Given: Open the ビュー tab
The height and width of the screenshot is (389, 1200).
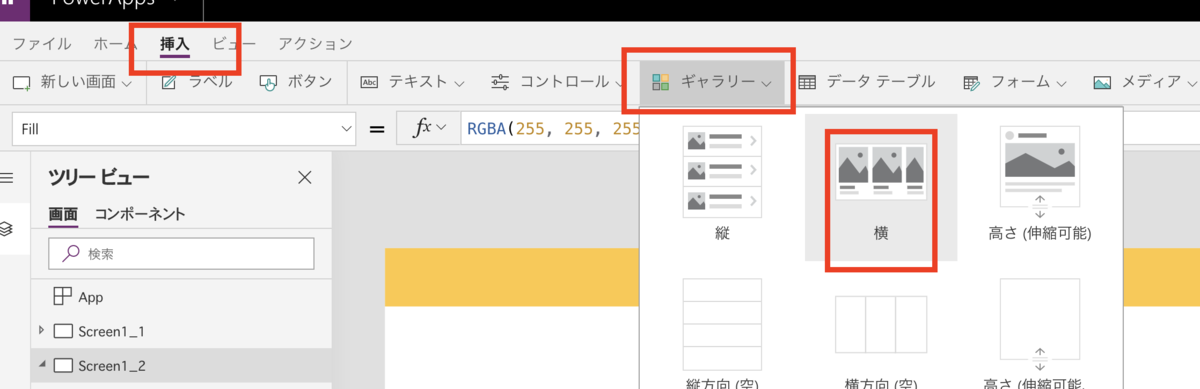Looking at the screenshot, I should [x=234, y=44].
